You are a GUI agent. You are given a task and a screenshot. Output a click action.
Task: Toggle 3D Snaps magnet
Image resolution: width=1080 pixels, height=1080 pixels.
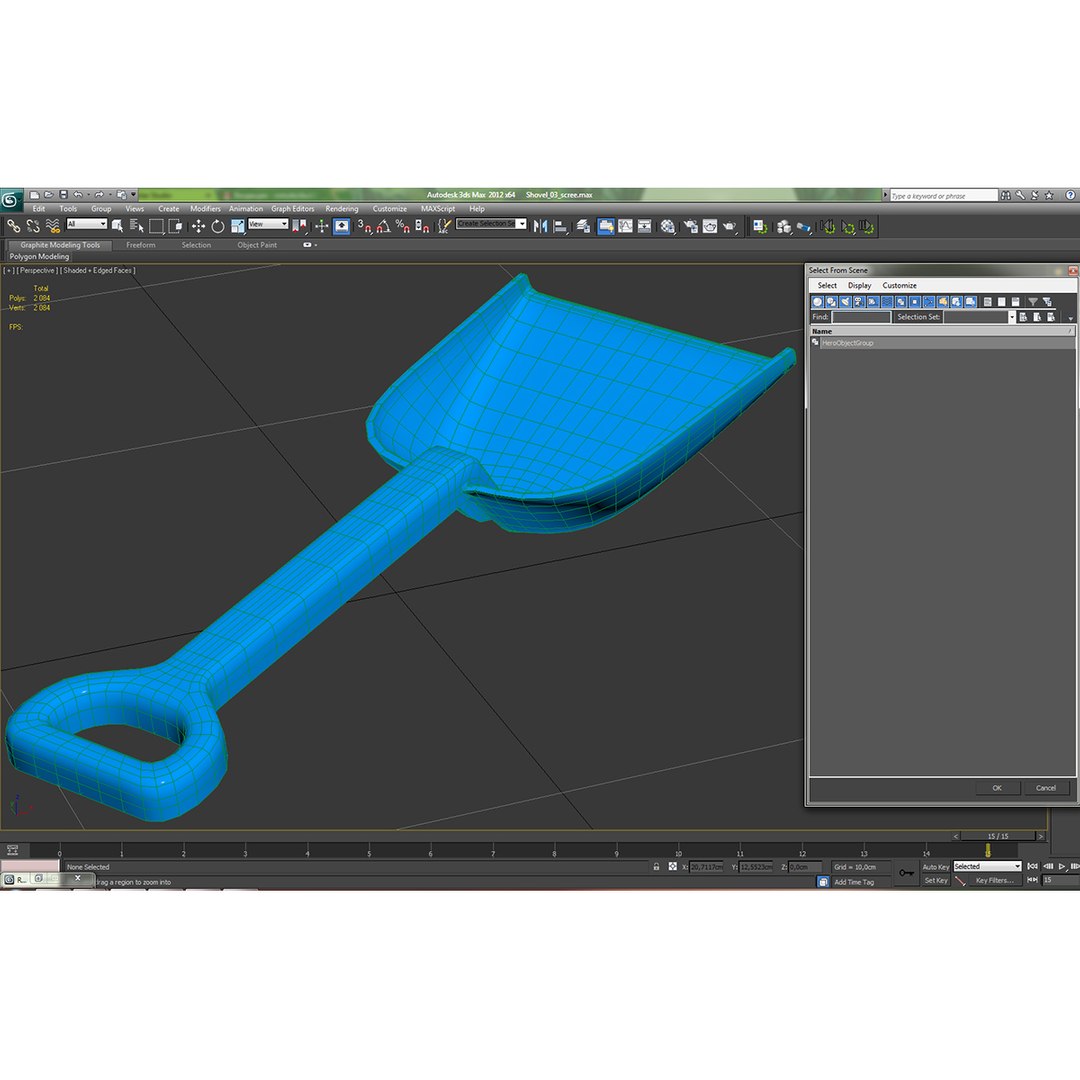point(365,226)
